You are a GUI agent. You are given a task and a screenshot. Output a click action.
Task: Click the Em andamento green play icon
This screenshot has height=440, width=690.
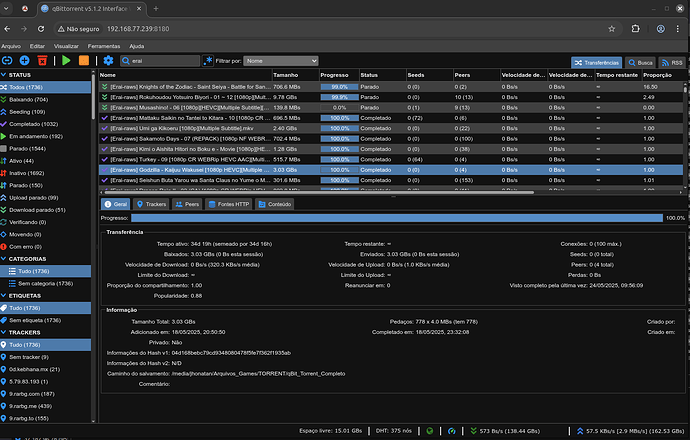[4, 136]
